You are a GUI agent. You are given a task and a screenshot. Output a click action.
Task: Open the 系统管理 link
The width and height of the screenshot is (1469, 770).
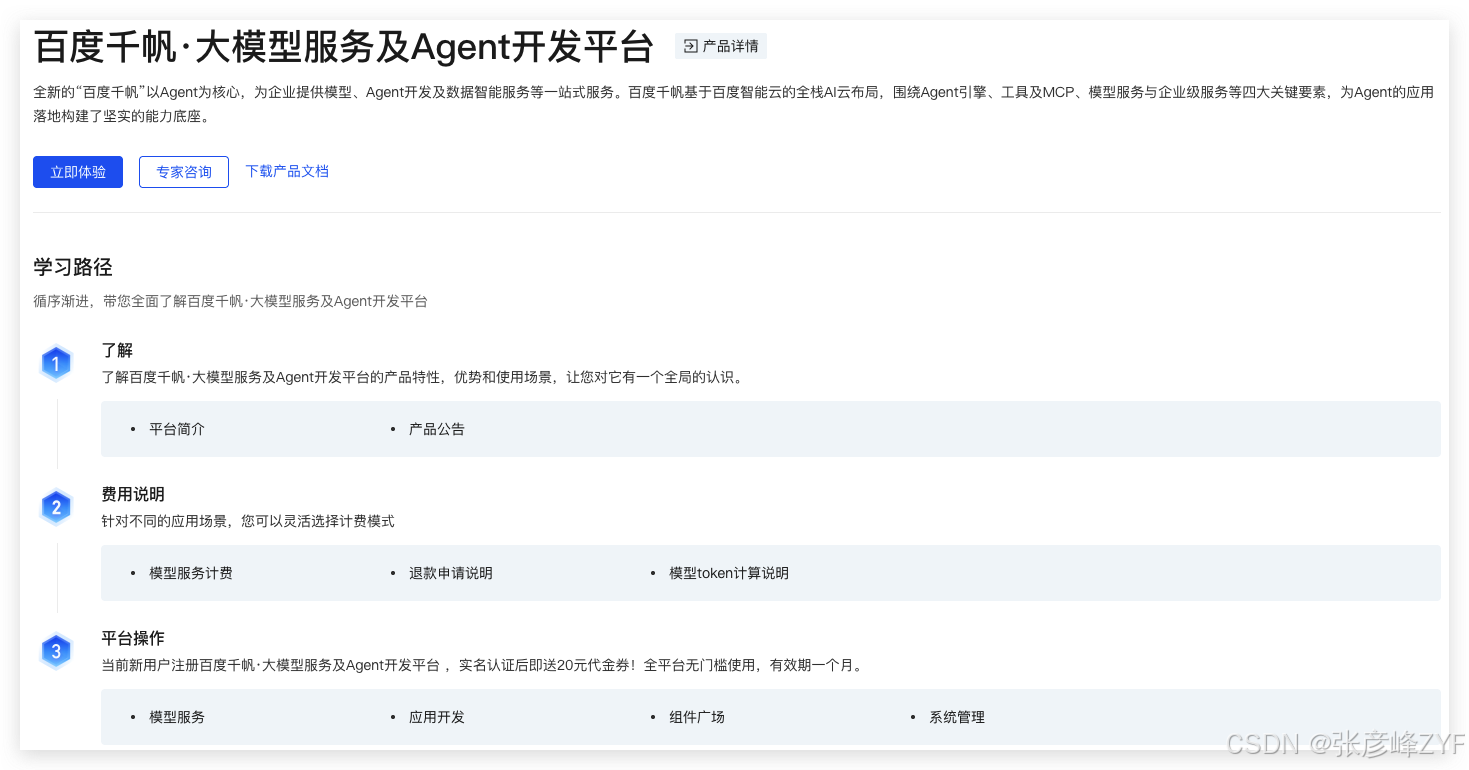pyautogui.click(x=957, y=717)
